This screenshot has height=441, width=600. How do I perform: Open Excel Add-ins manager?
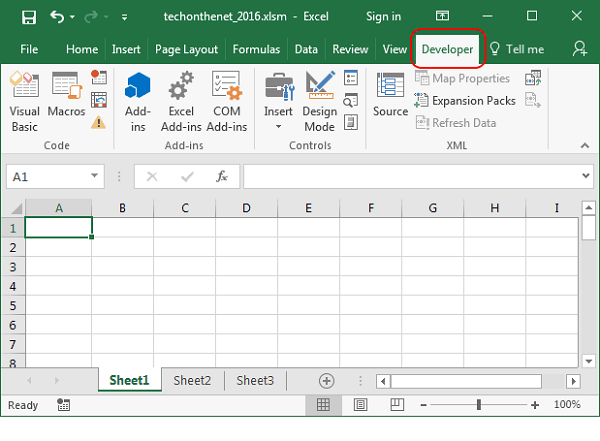[181, 103]
